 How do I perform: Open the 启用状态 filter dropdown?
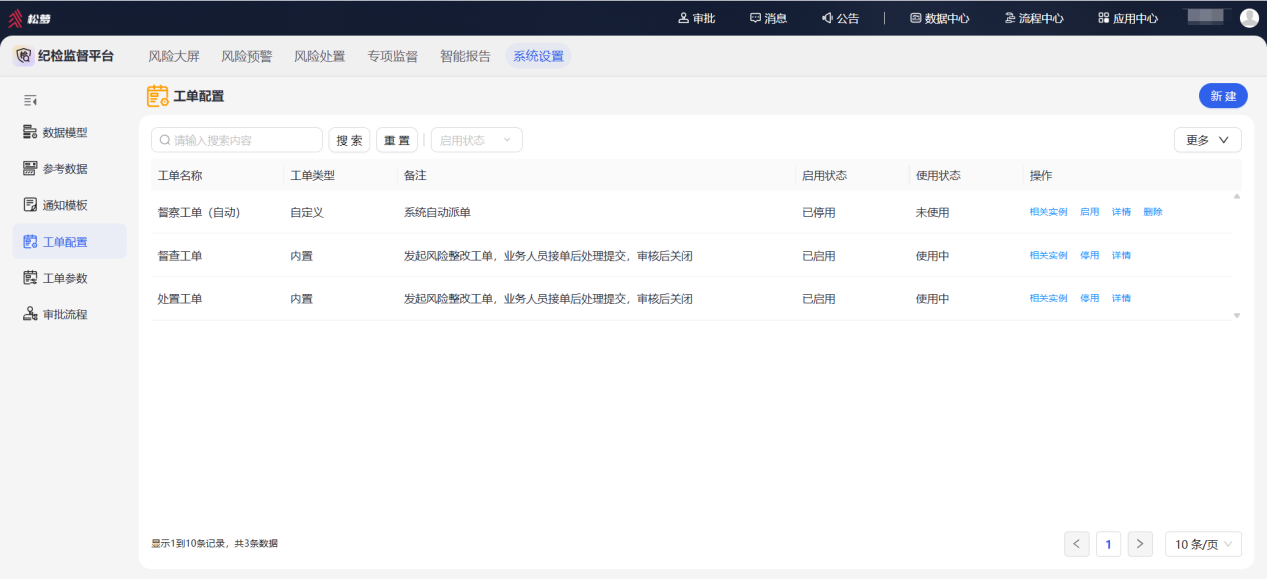(476, 140)
